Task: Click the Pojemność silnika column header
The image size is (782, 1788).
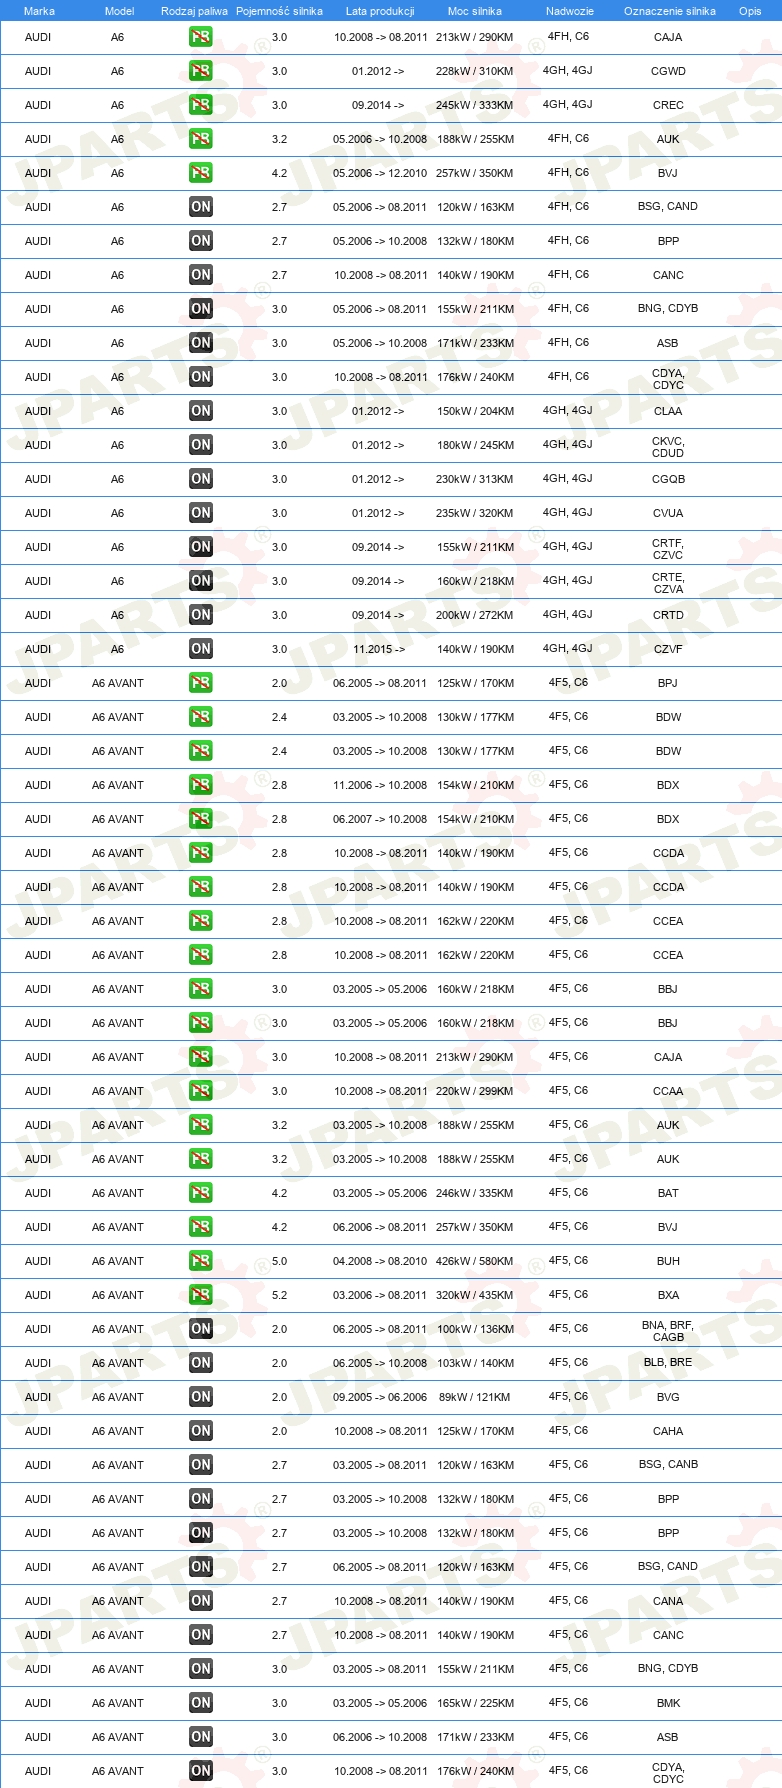Action: 279,11
